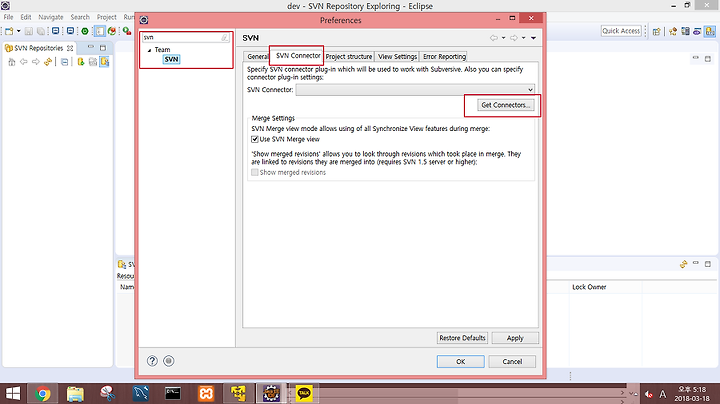Open the Project menu

tap(107, 17)
